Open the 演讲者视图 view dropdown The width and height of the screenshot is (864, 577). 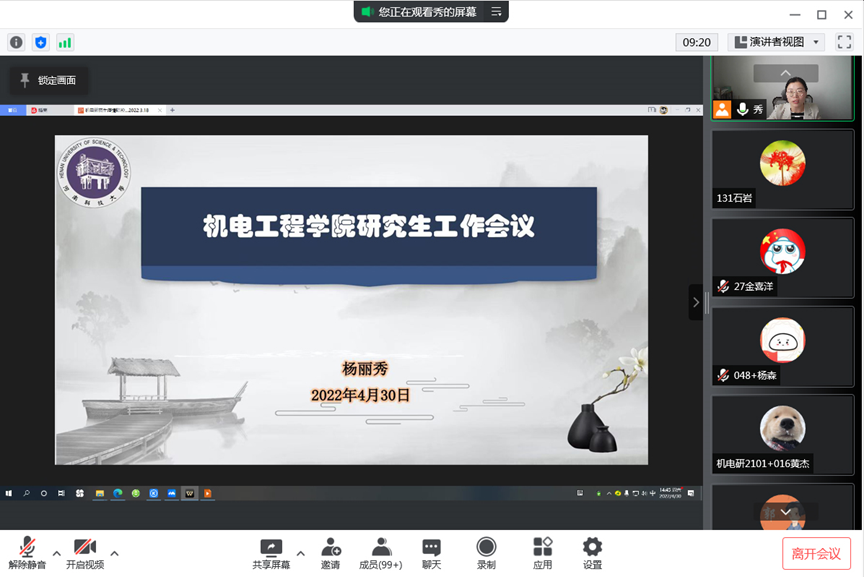point(777,42)
